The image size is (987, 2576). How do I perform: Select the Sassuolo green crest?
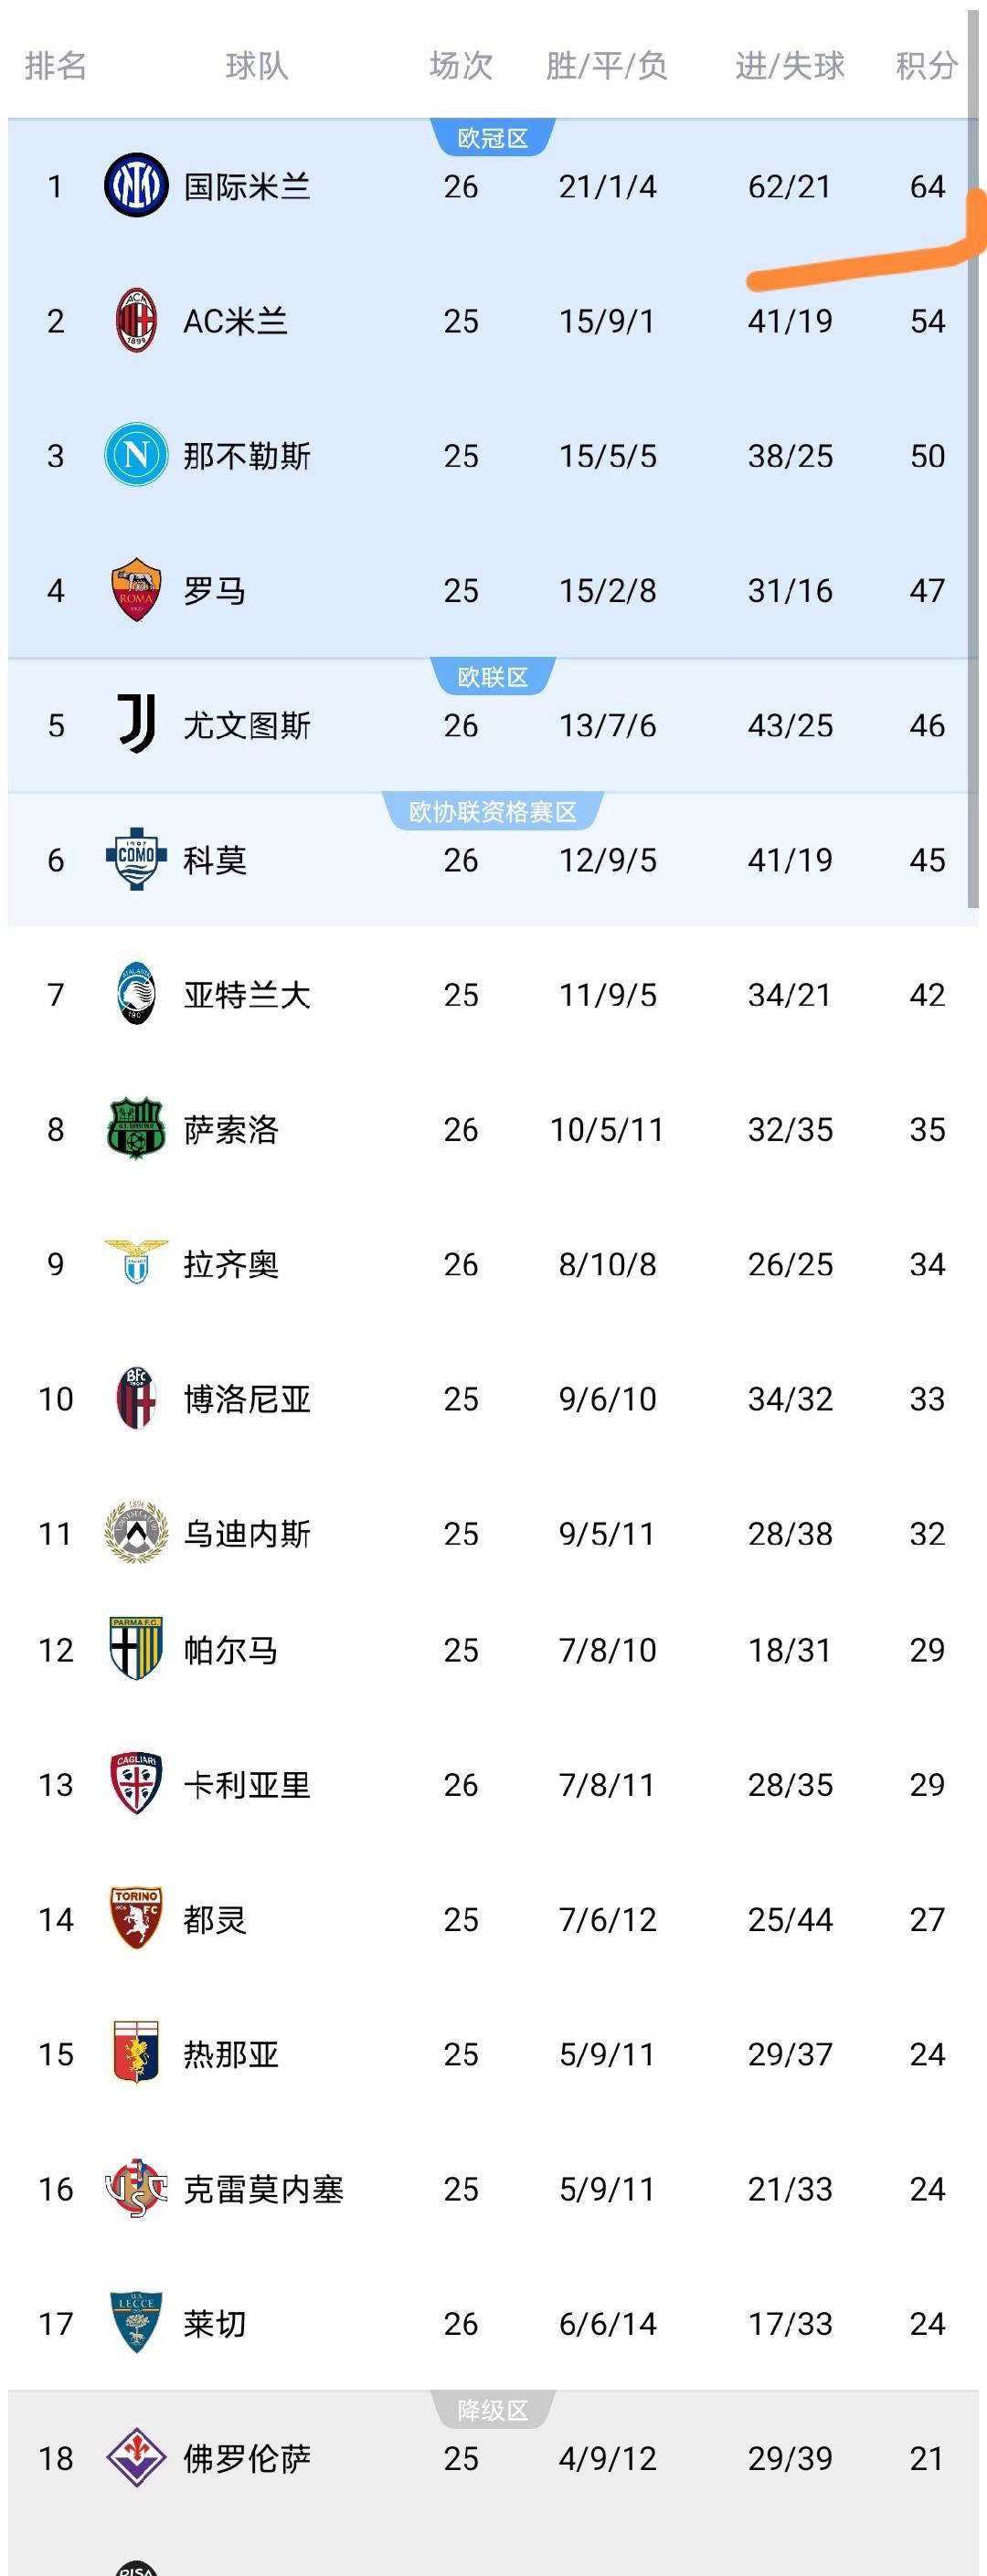tap(136, 1129)
